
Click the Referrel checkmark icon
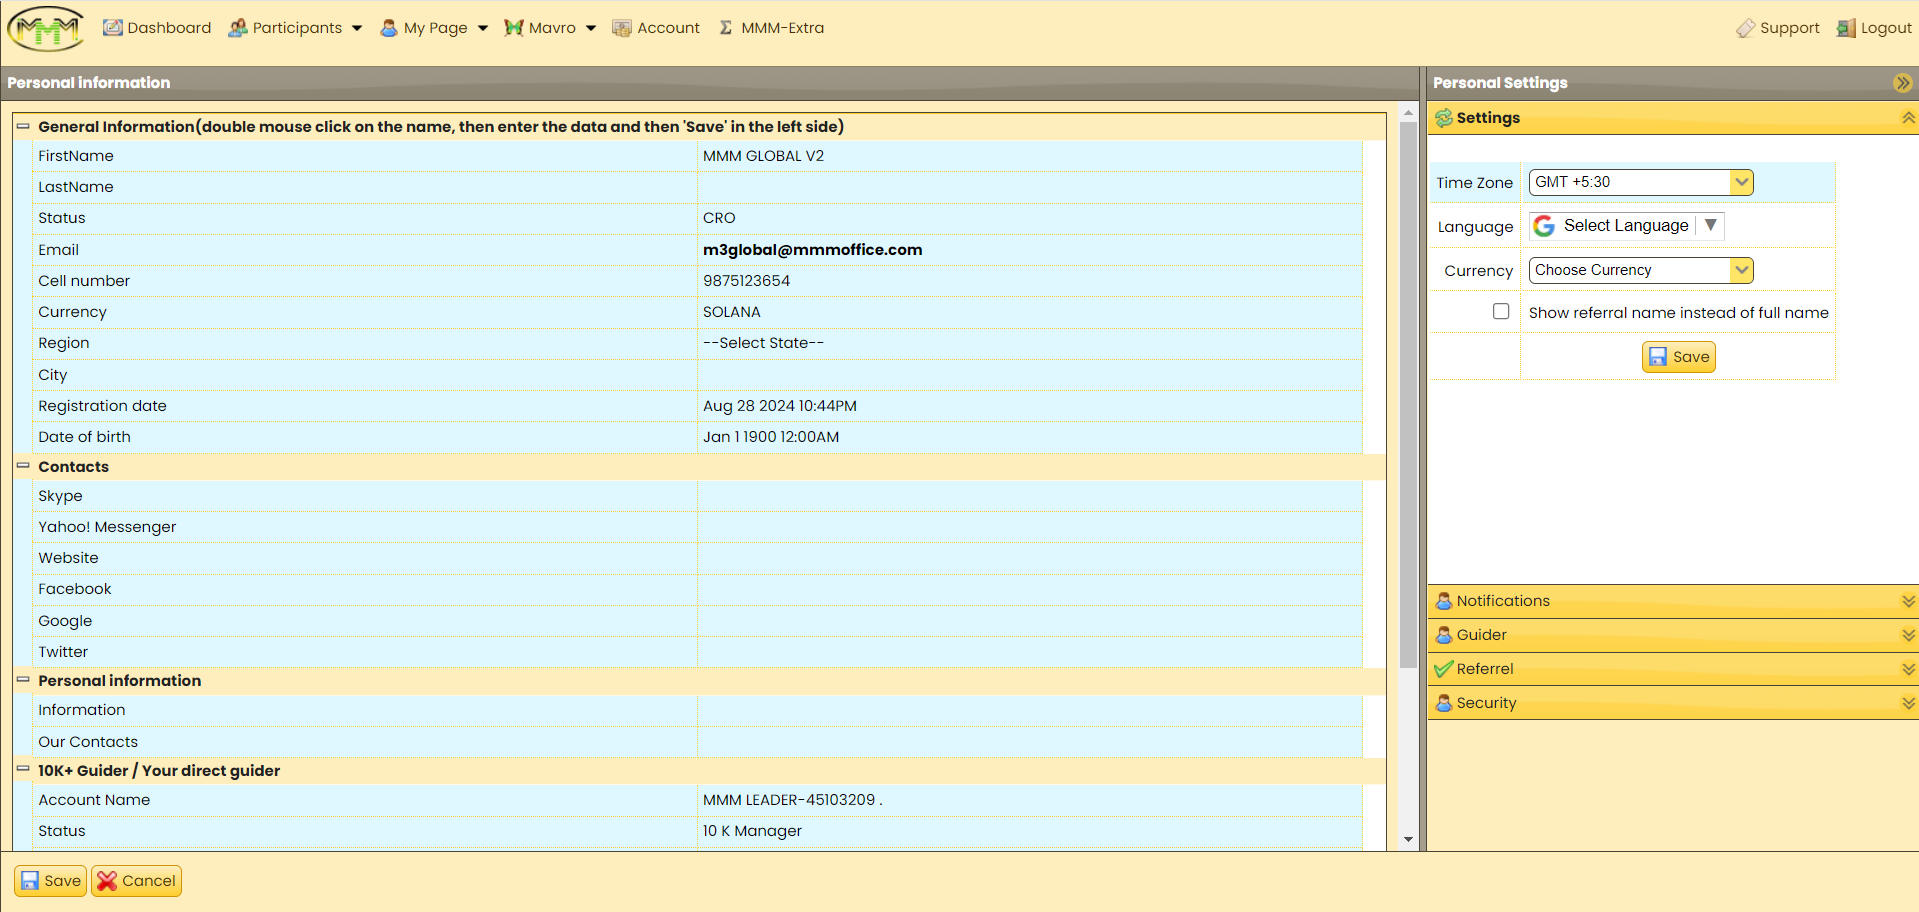[x=1444, y=669]
